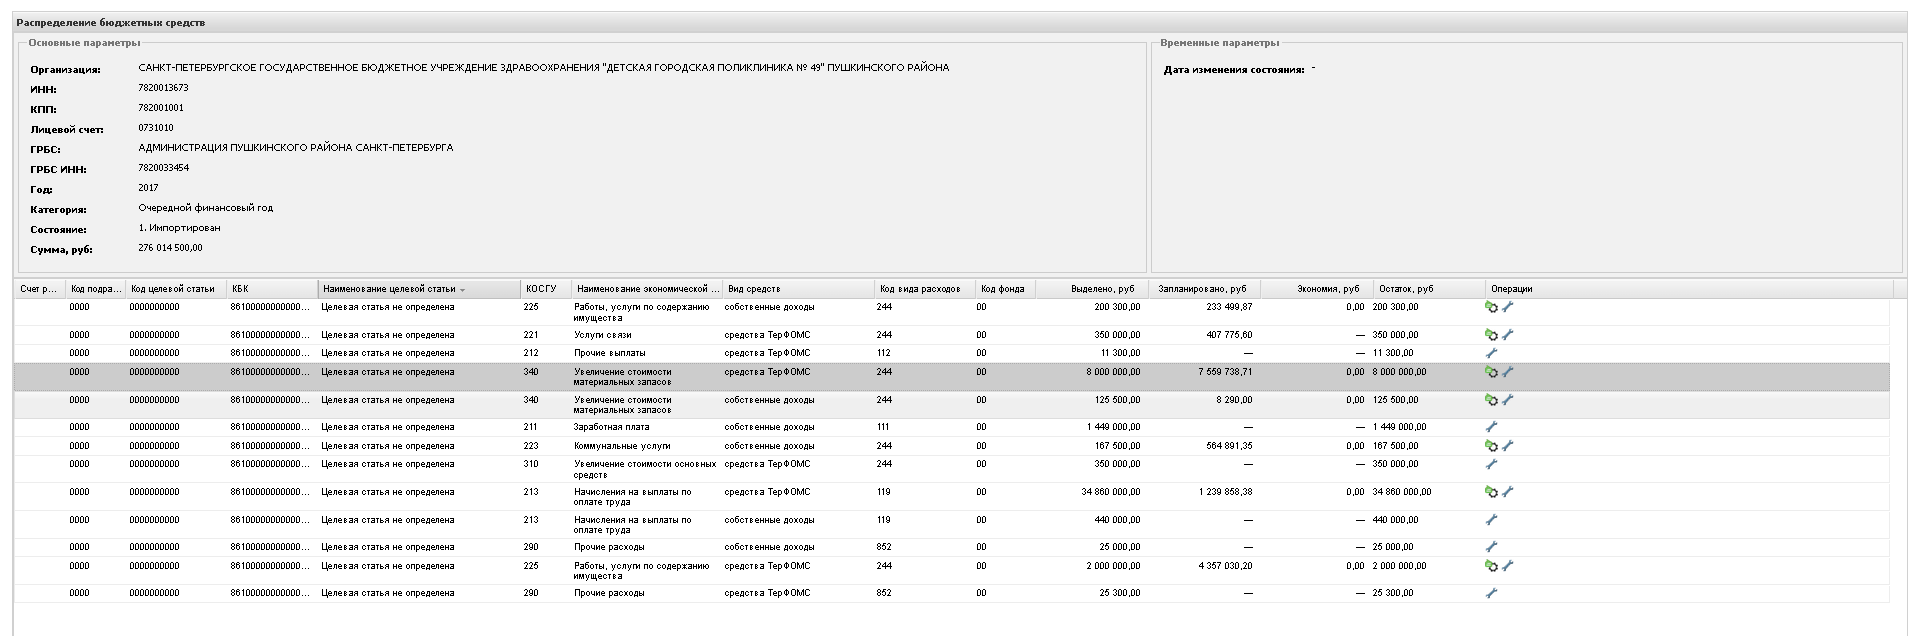Screen dimensions: 1920x636
Task: Click gear-tag icon in the 200 300,00 row
Action: pos(1491,307)
